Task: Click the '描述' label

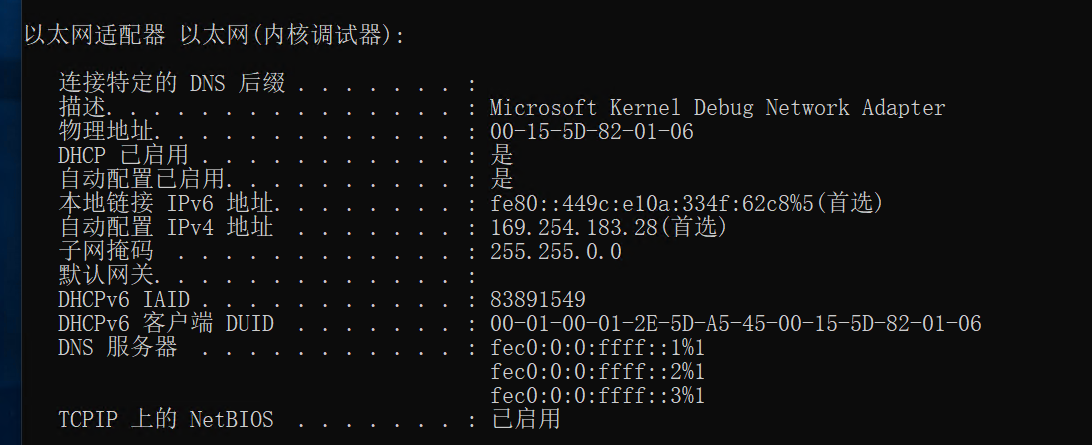Action: [83, 107]
